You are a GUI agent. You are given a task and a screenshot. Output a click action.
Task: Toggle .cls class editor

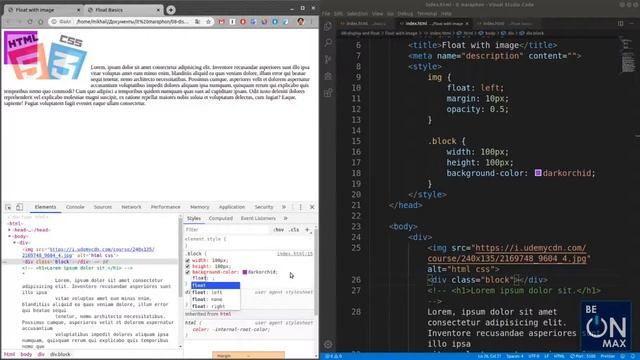pyautogui.click(x=294, y=230)
